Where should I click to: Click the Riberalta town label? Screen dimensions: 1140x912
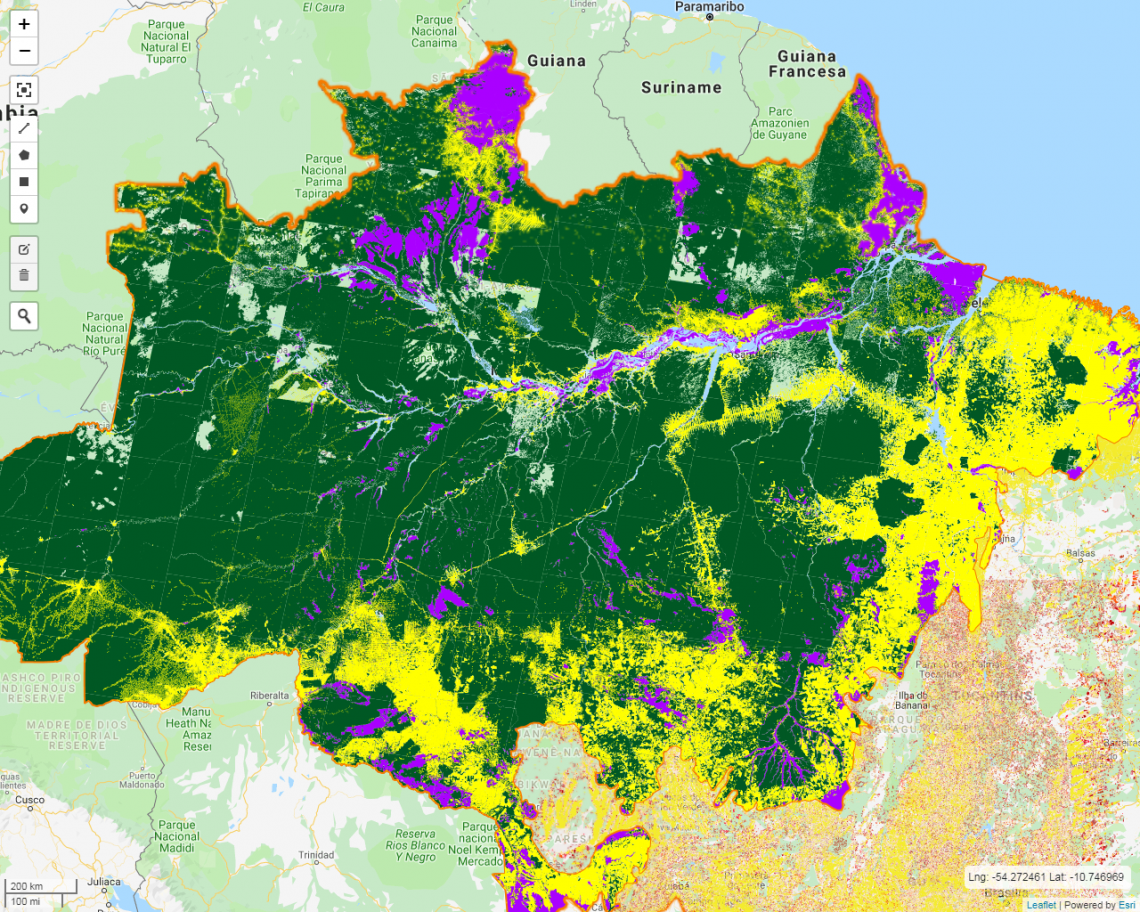(x=269, y=694)
